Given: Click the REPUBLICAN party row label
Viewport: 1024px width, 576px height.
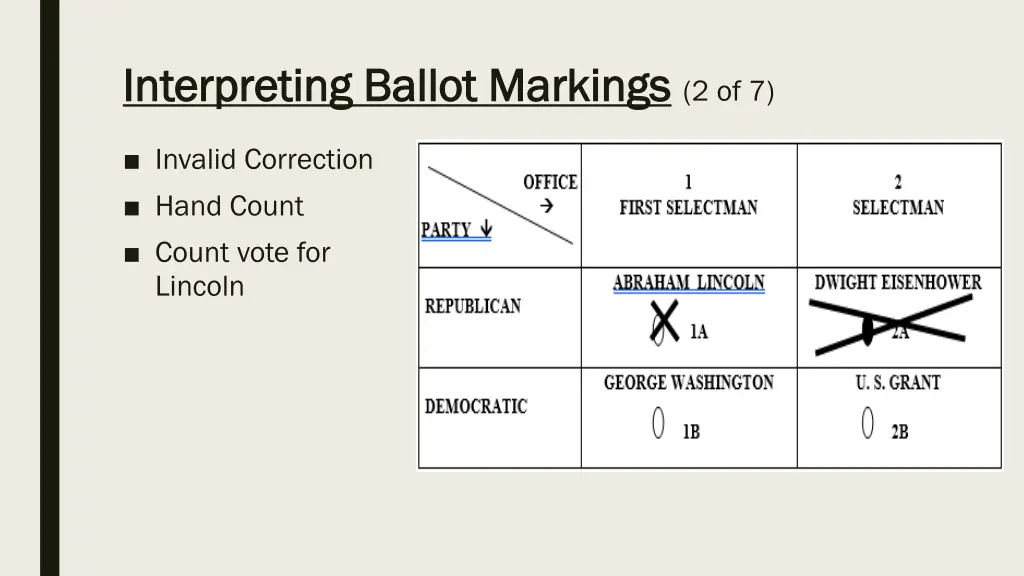Looking at the screenshot, I should 473,306.
